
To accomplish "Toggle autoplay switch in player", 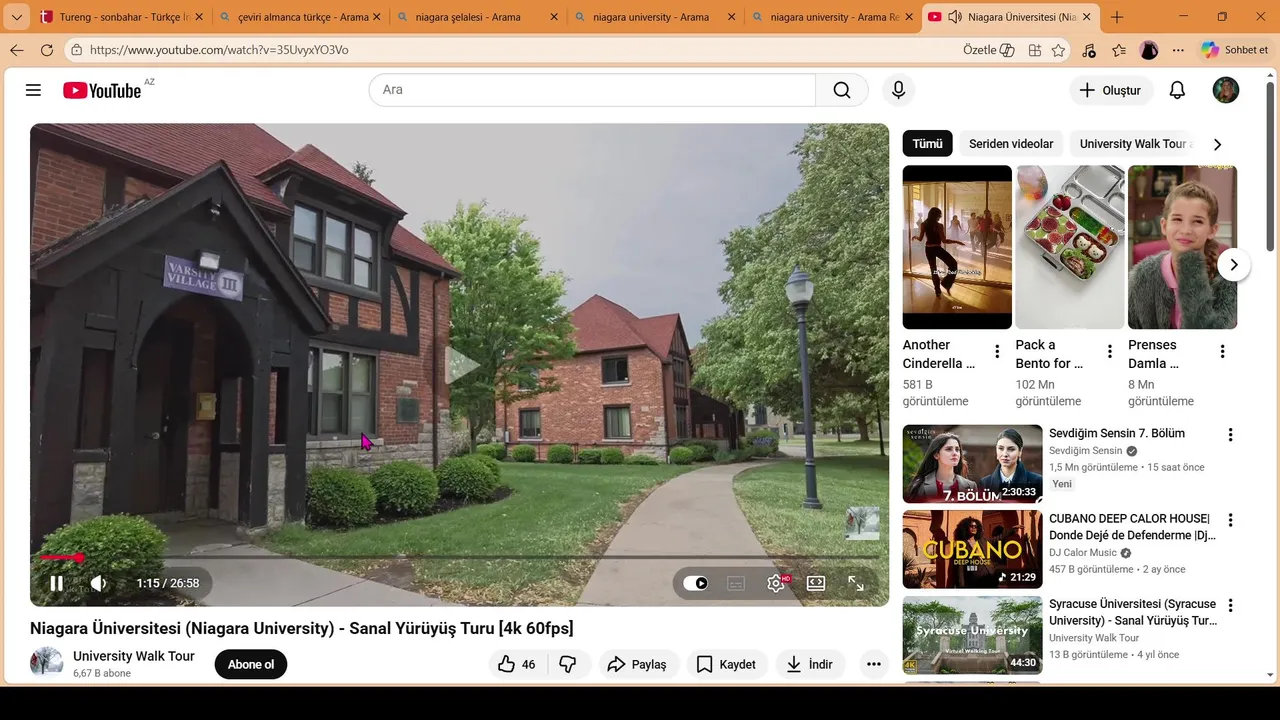I will coord(695,583).
